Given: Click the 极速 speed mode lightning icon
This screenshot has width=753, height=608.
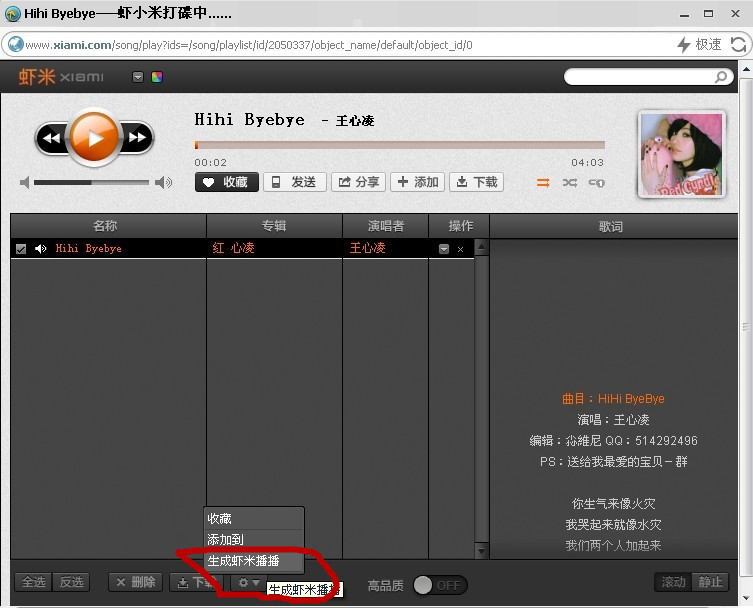Looking at the screenshot, I should pos(683,45).
